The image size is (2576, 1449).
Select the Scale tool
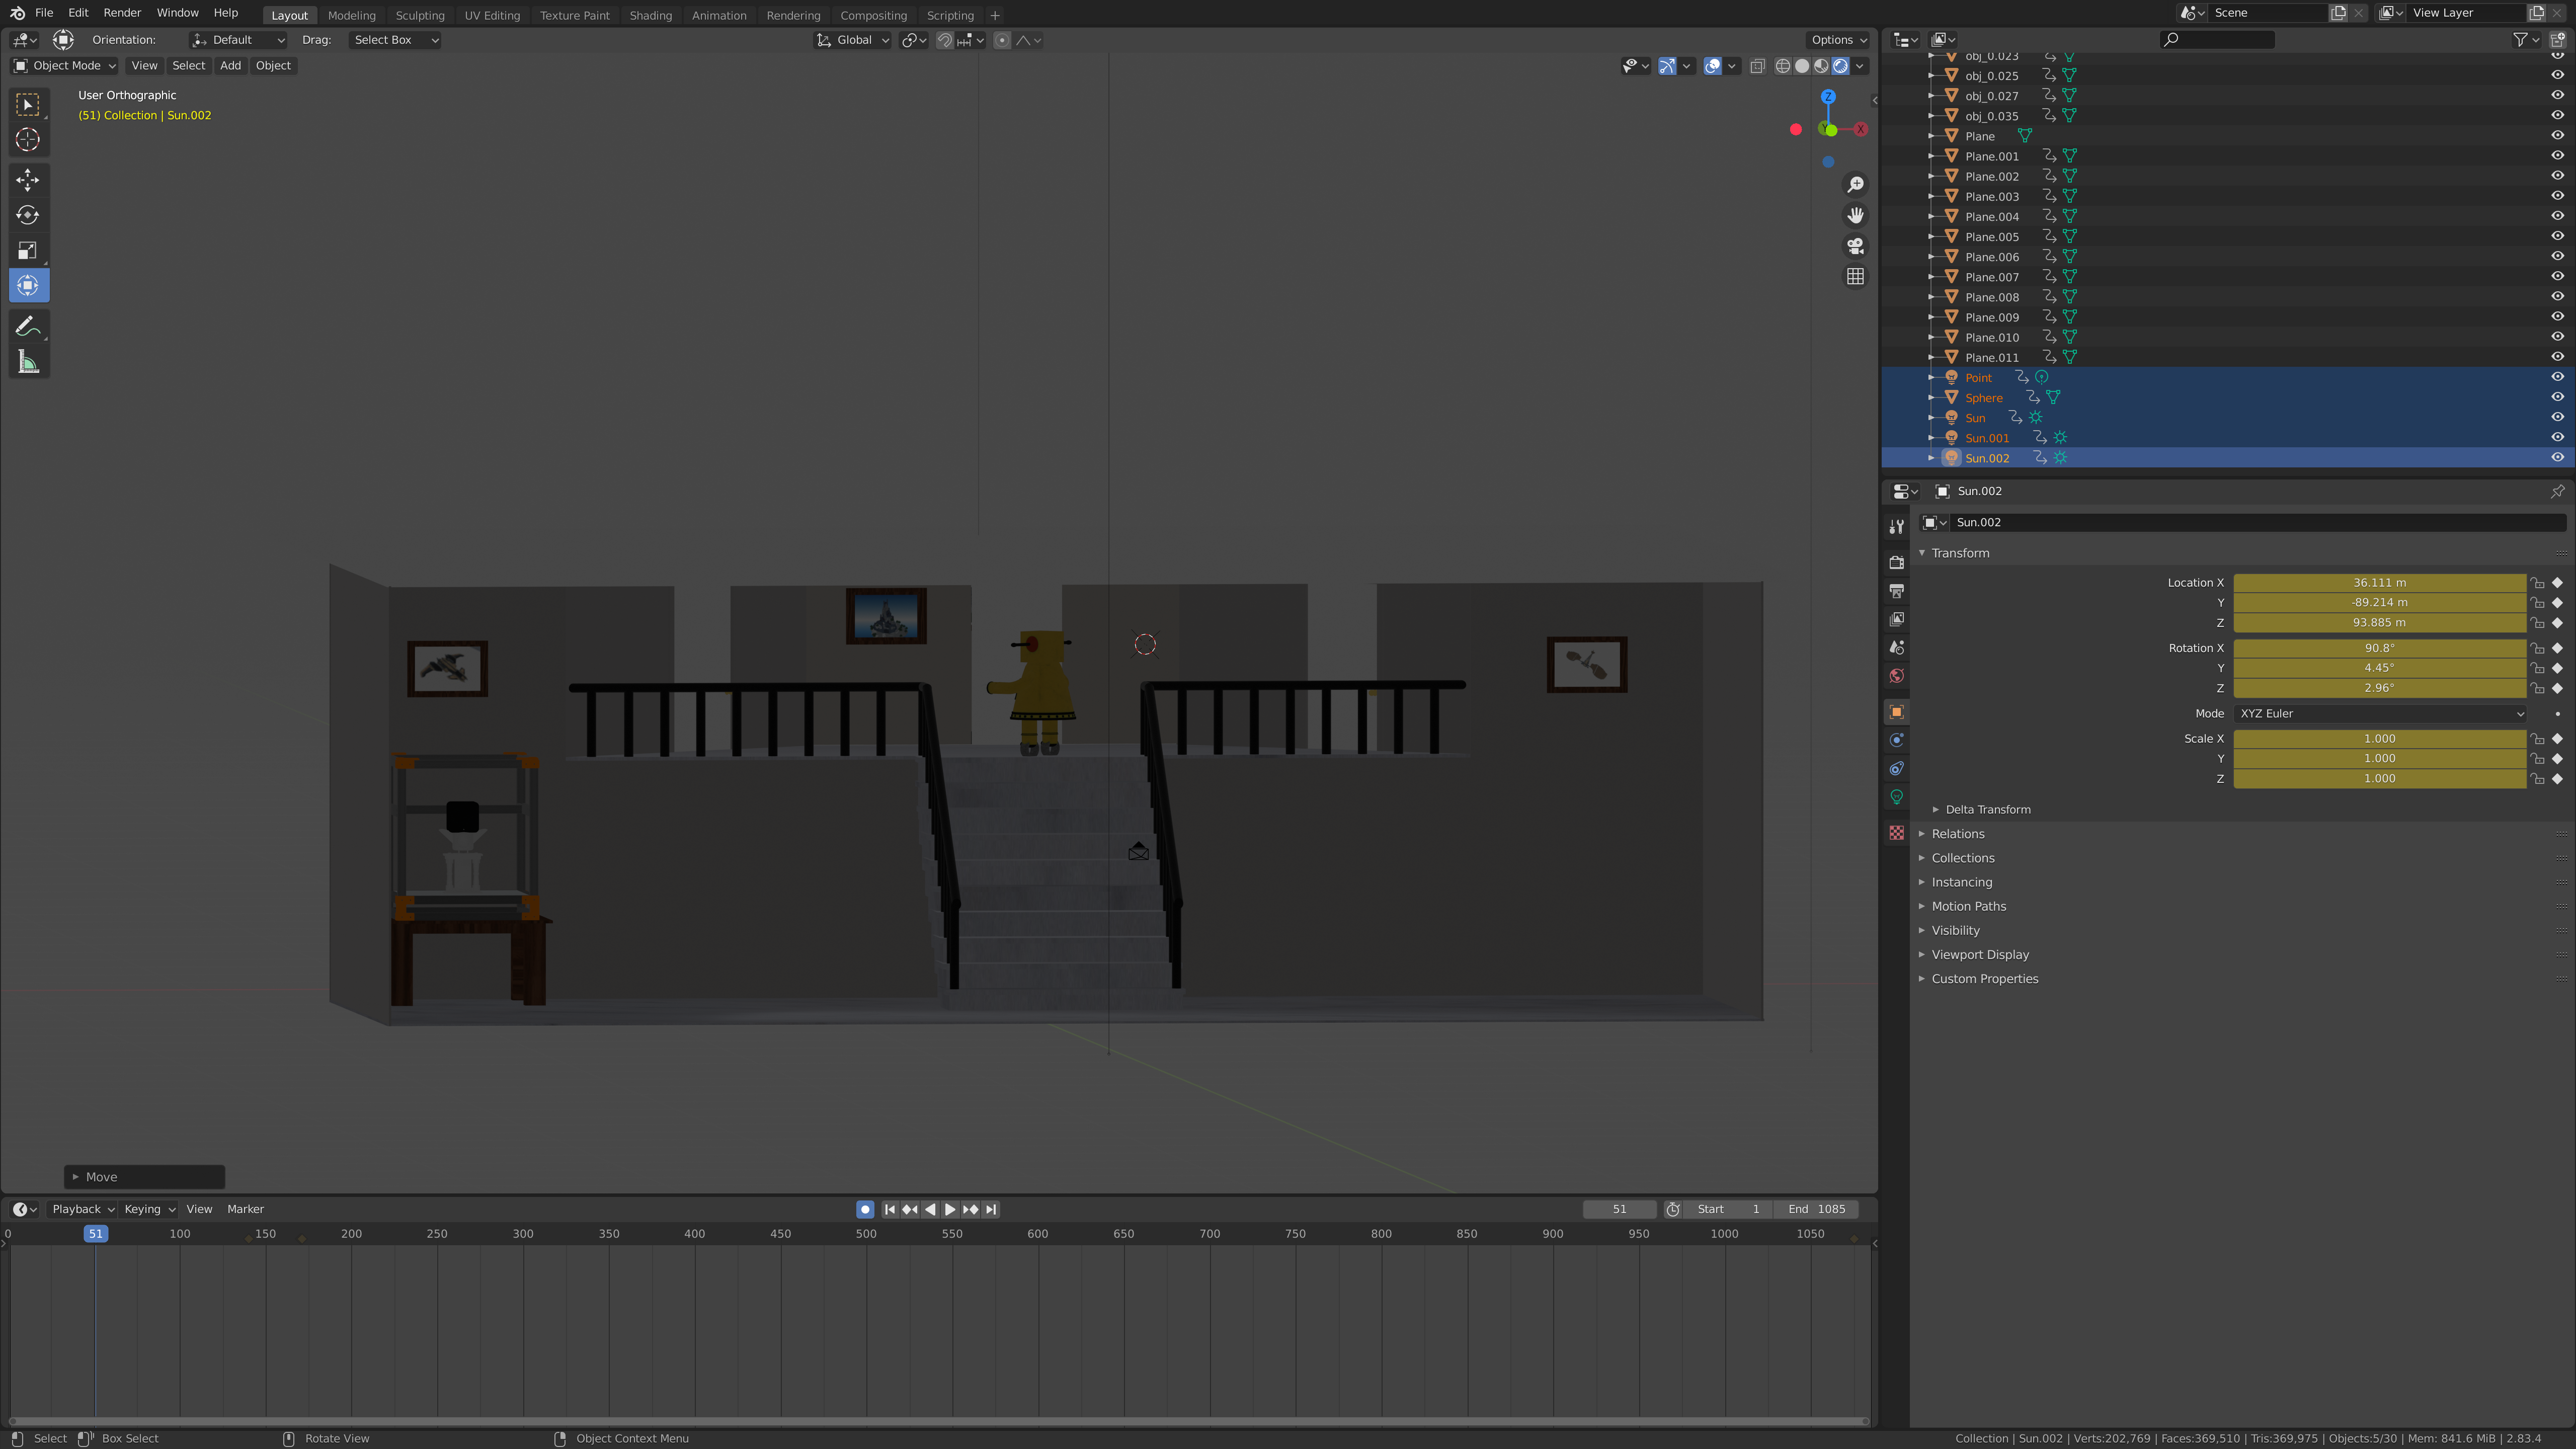coord(28,250)
